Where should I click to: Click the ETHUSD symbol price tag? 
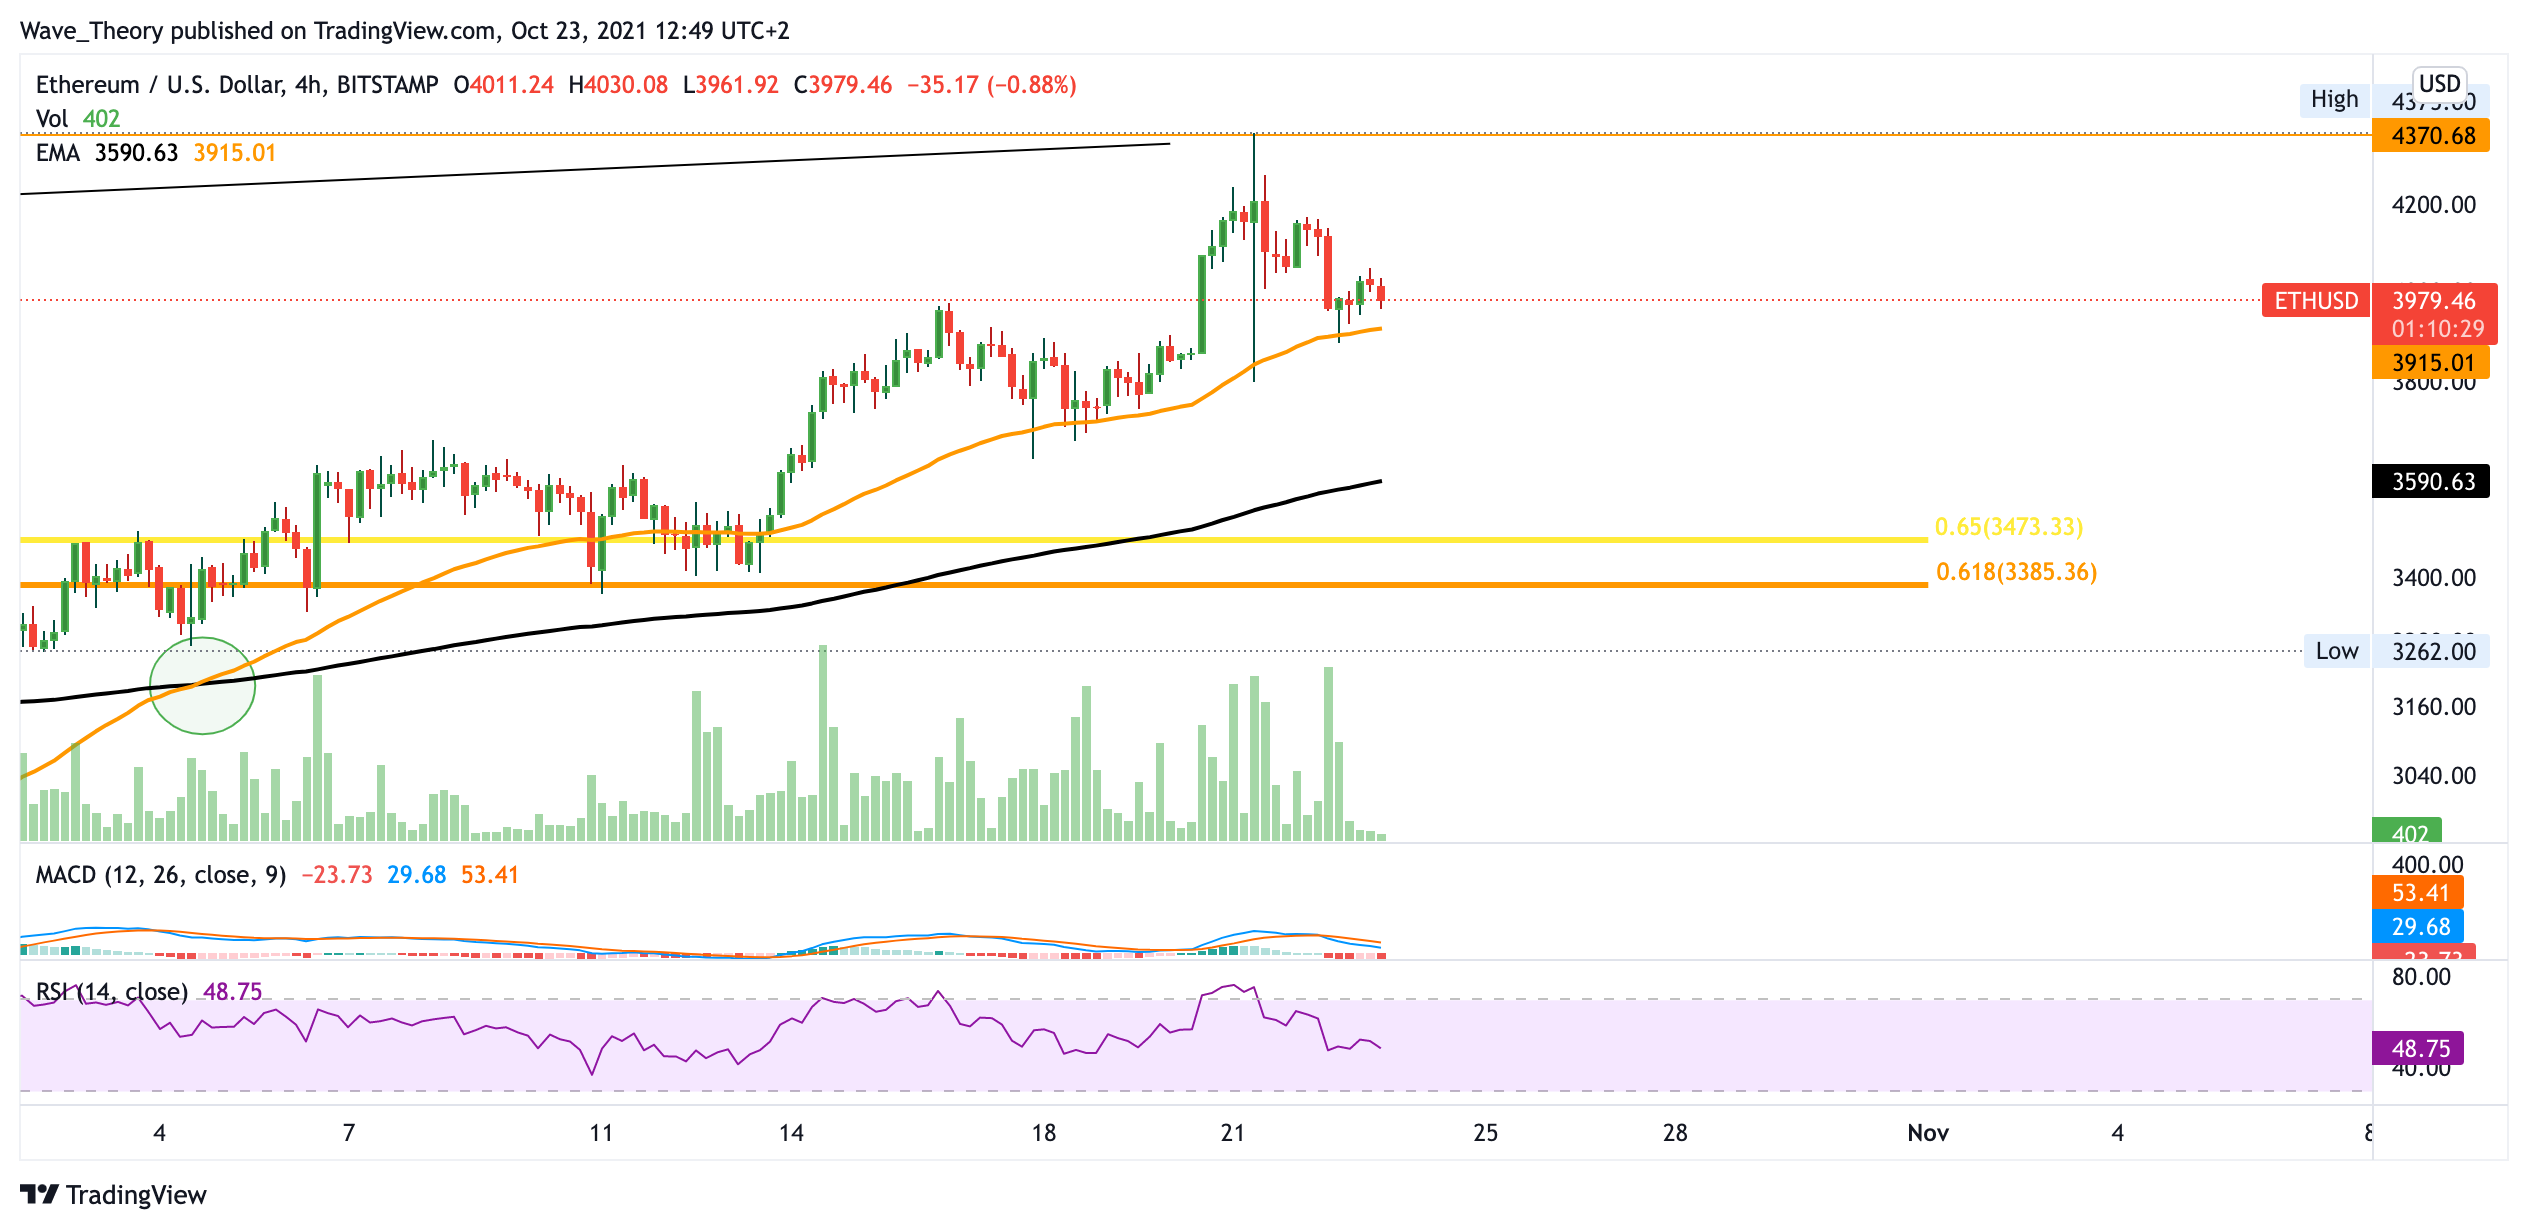click(2315, 301)
